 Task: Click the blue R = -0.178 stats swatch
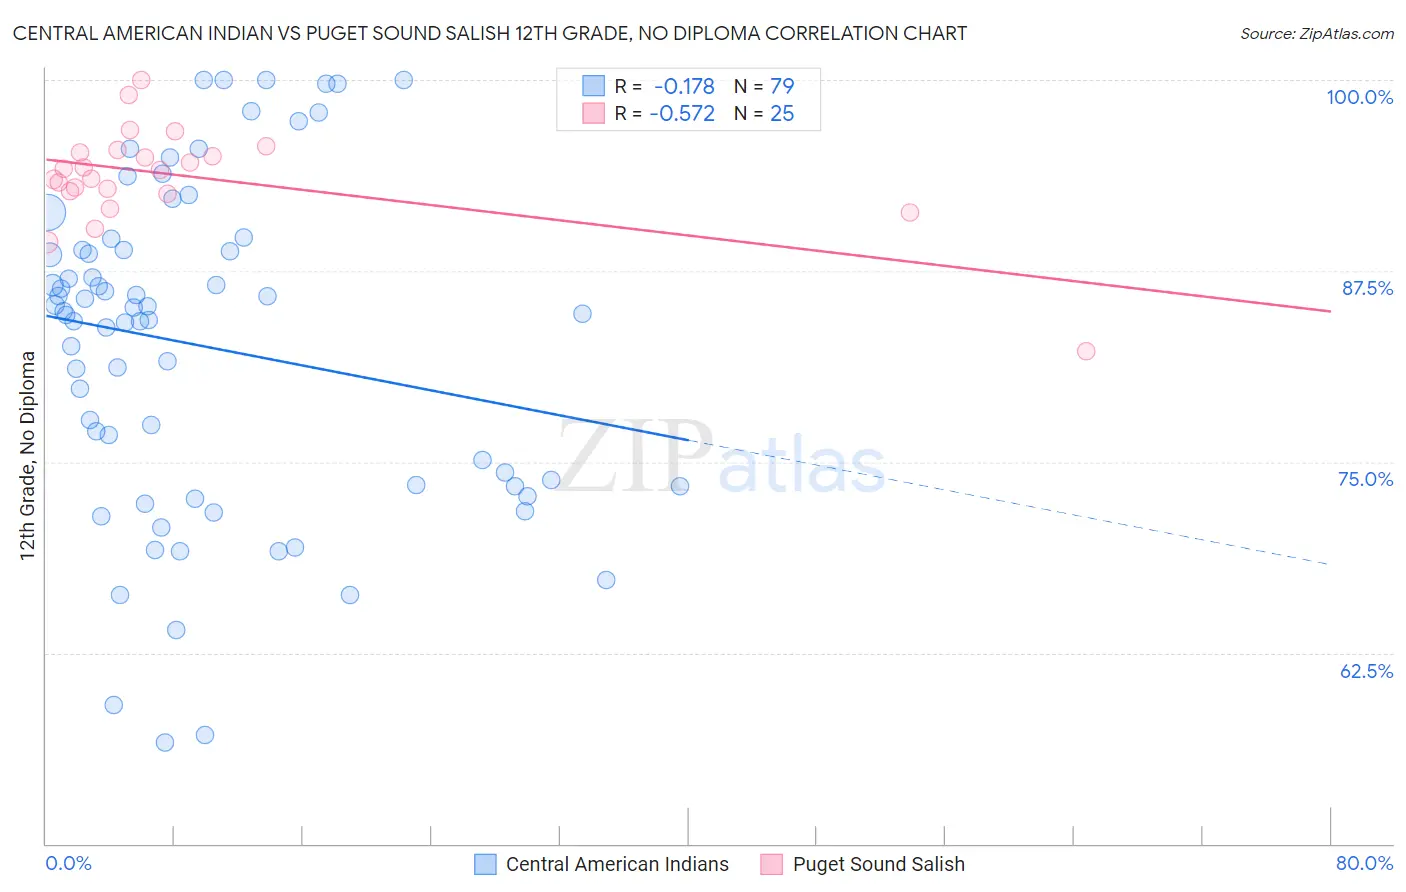[594, 86]
